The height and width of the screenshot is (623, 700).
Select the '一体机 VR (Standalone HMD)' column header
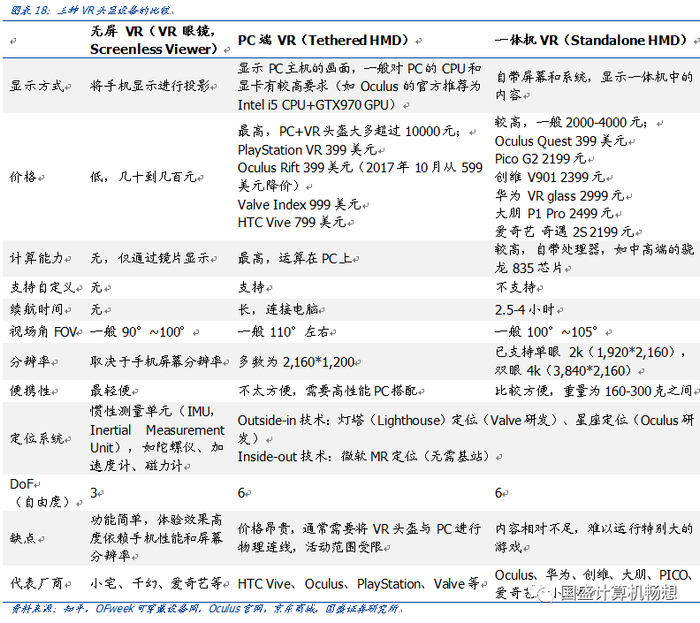(591, 40)
